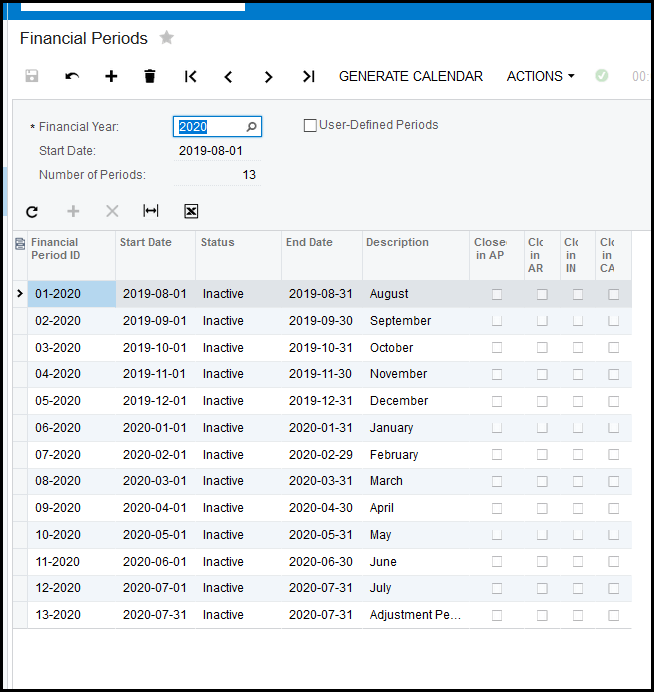
Task: Export grid to Excel icon
Action: [x=191, y=211]
